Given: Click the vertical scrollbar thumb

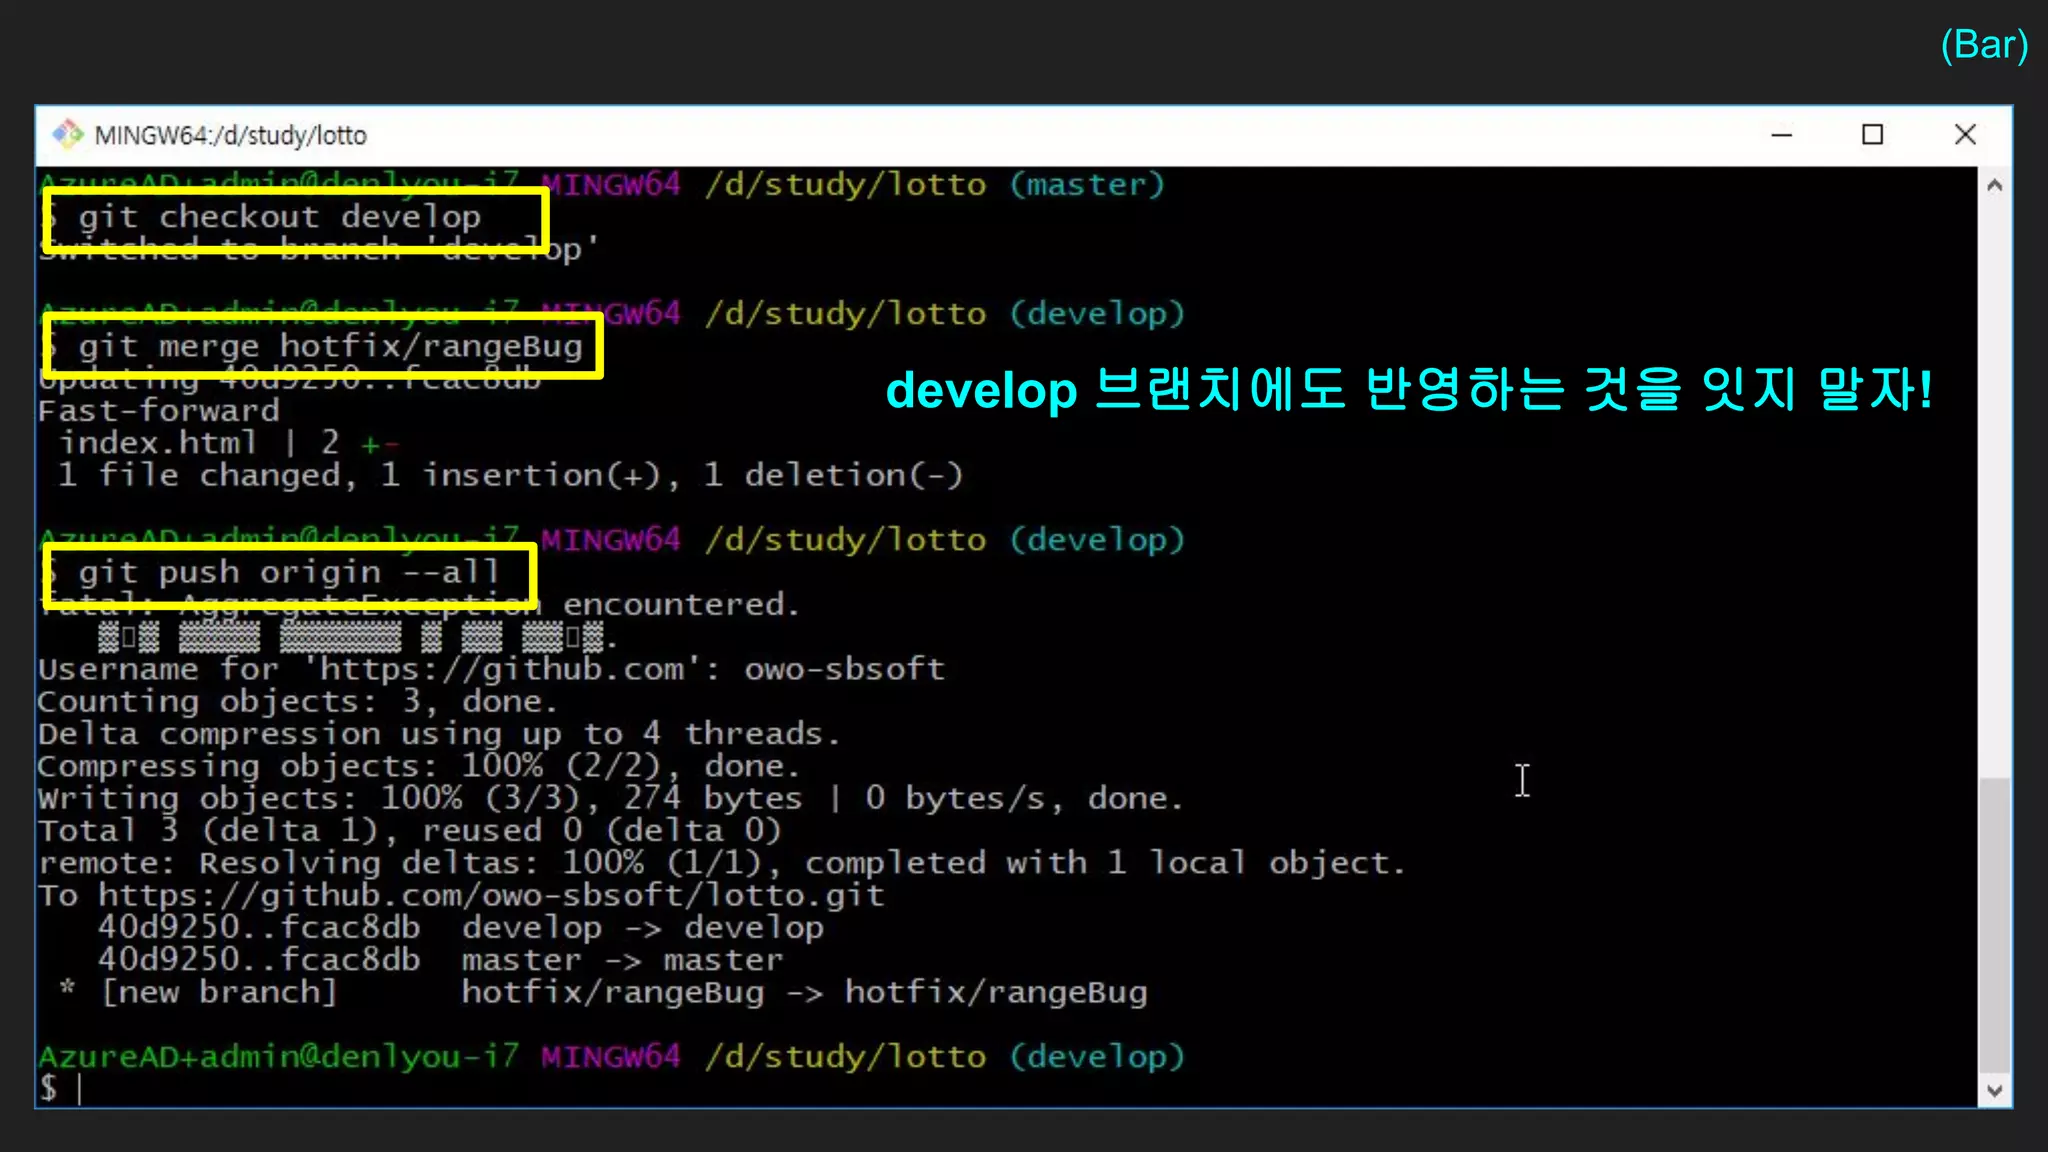Looking at the screenshot, I should [1994, 925].
